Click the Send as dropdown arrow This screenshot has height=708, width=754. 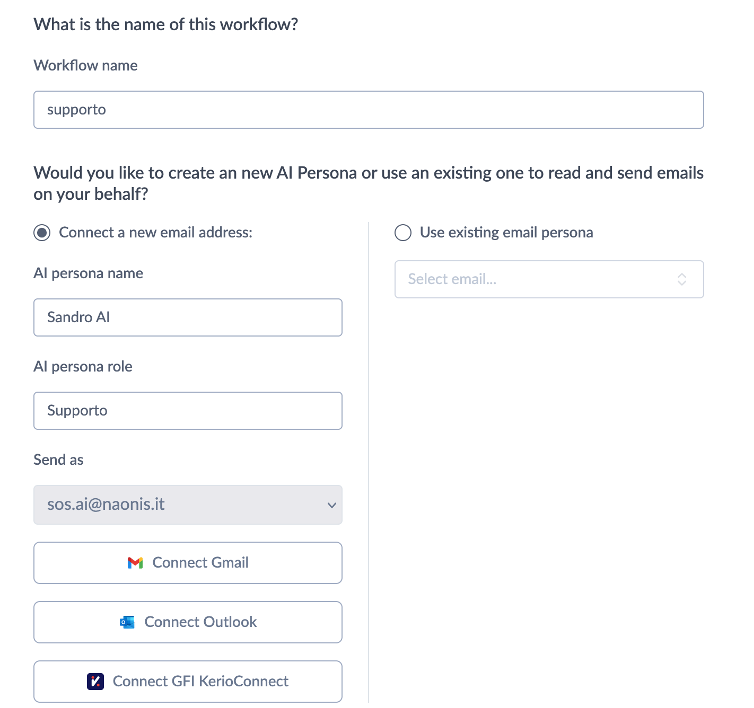pyautogui.click(x=331, y=506)
